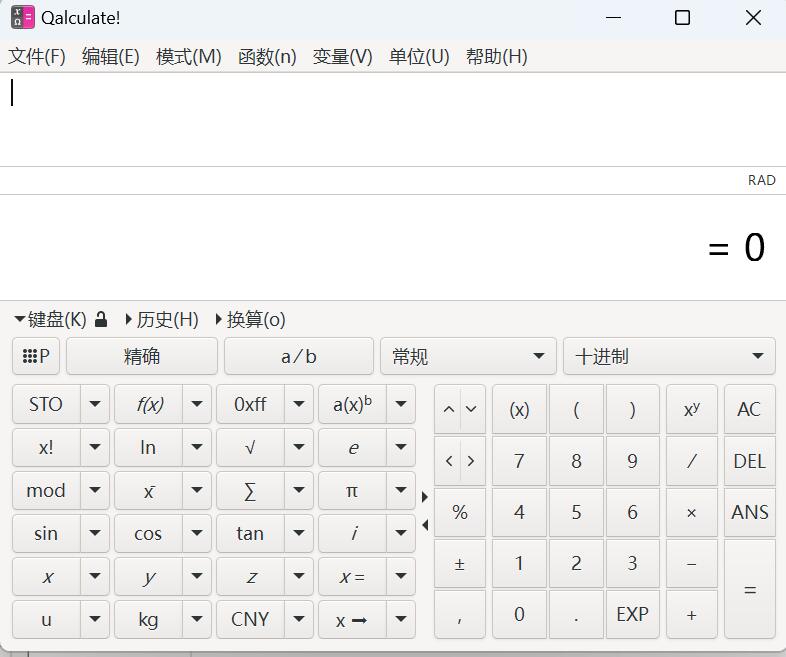This screenshot has width=786, height=657.
Task: Click the square root √ button
Action: pos(251,447)
